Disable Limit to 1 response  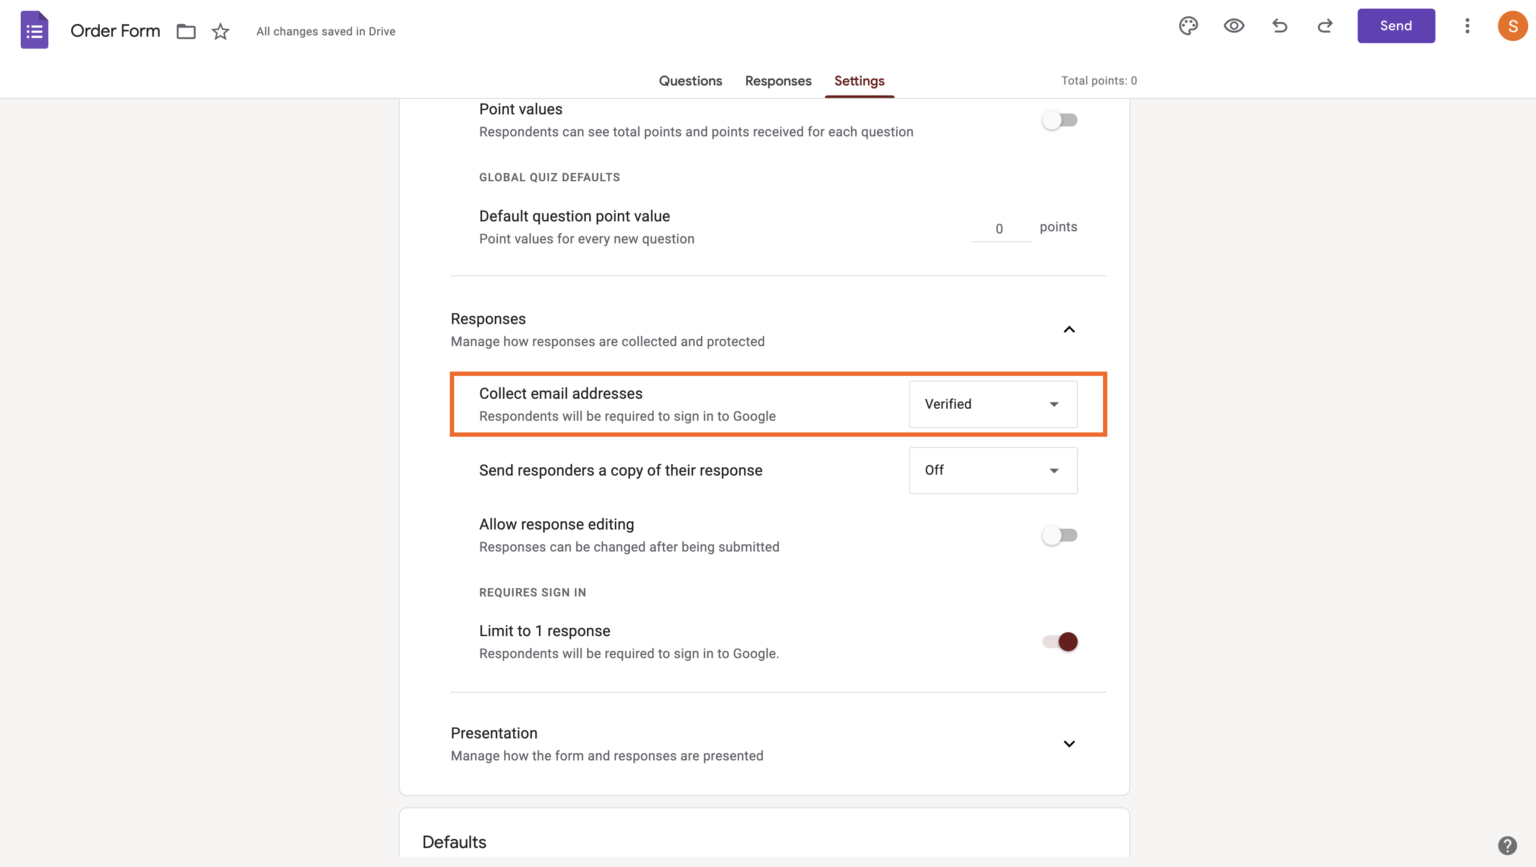click(x=1062, y=641)
